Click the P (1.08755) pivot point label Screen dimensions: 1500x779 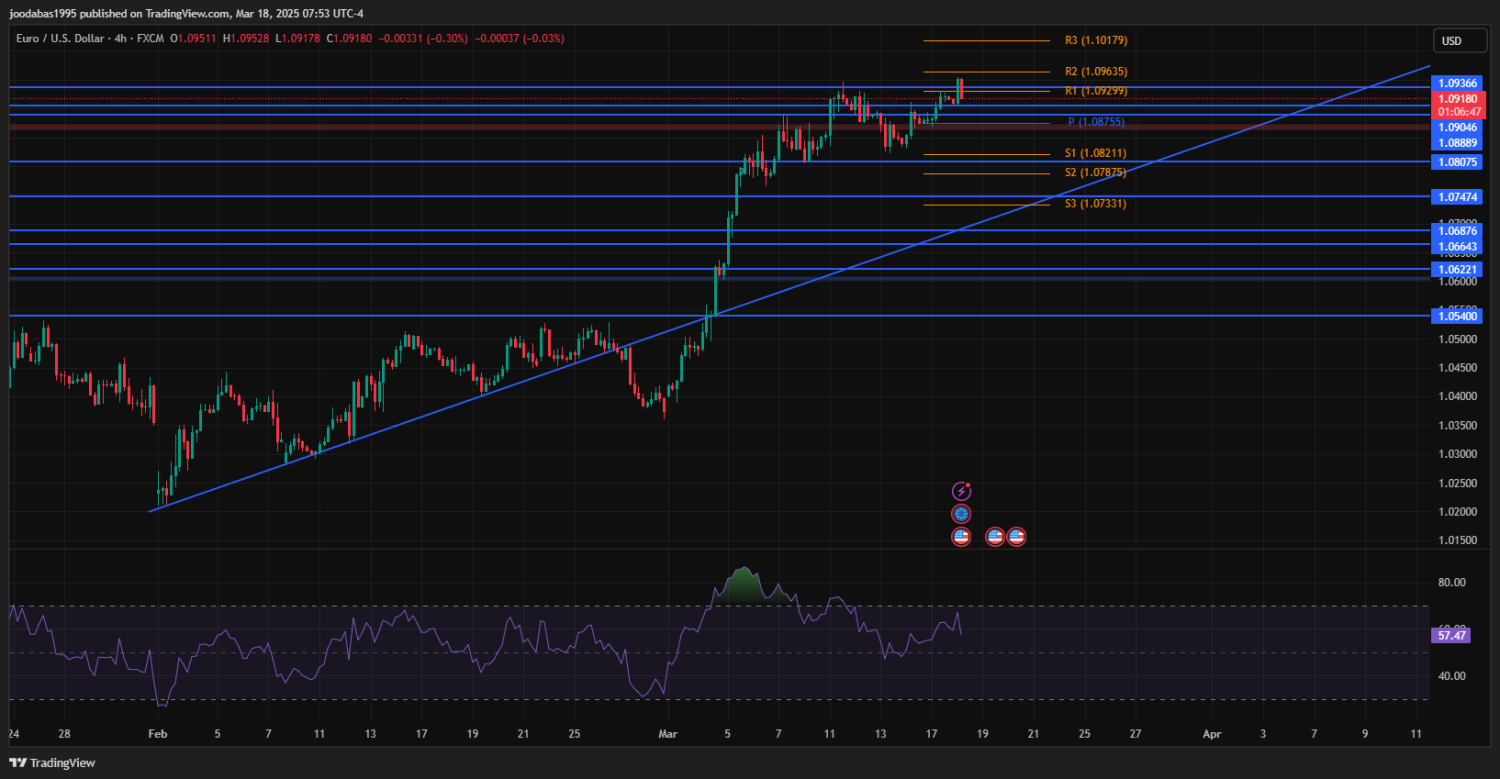(x=1096, y=122)
